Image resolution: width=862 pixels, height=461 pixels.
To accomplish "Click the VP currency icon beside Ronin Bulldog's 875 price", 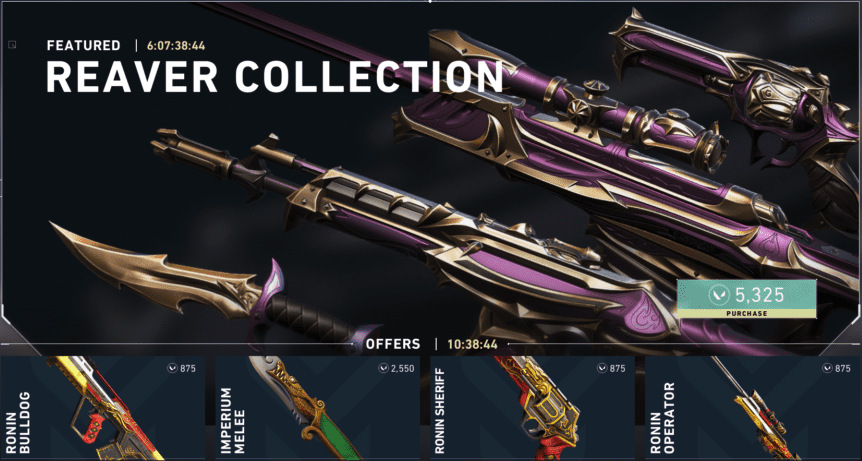I will [173, 369].
